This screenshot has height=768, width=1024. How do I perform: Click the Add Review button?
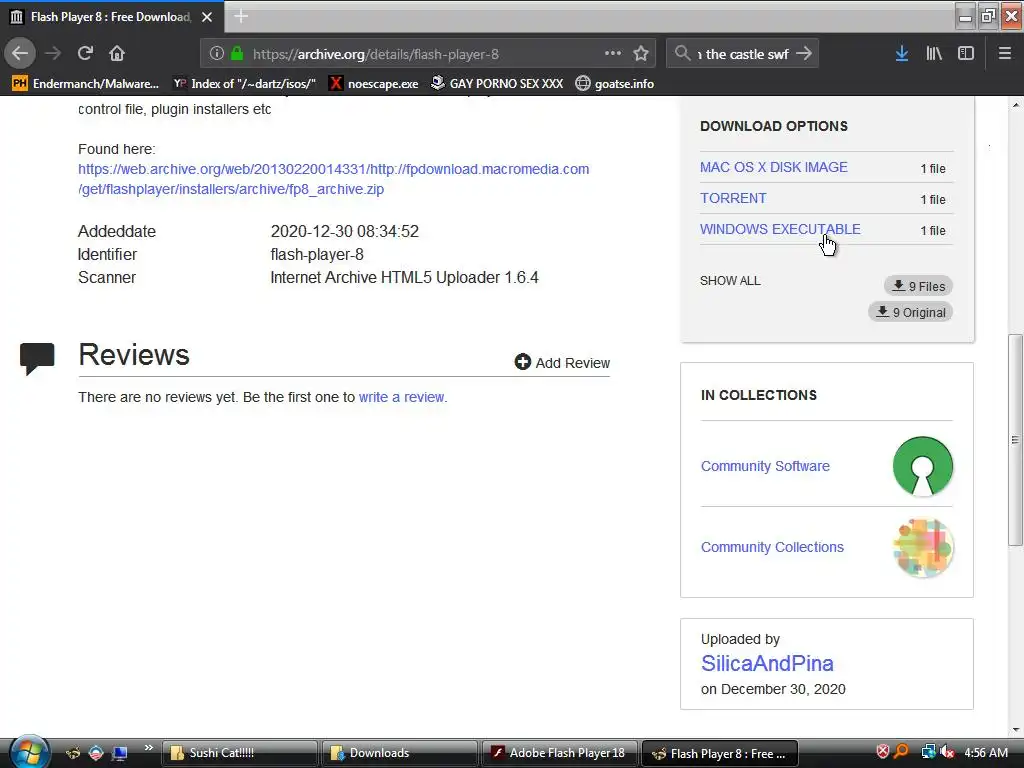562,362
